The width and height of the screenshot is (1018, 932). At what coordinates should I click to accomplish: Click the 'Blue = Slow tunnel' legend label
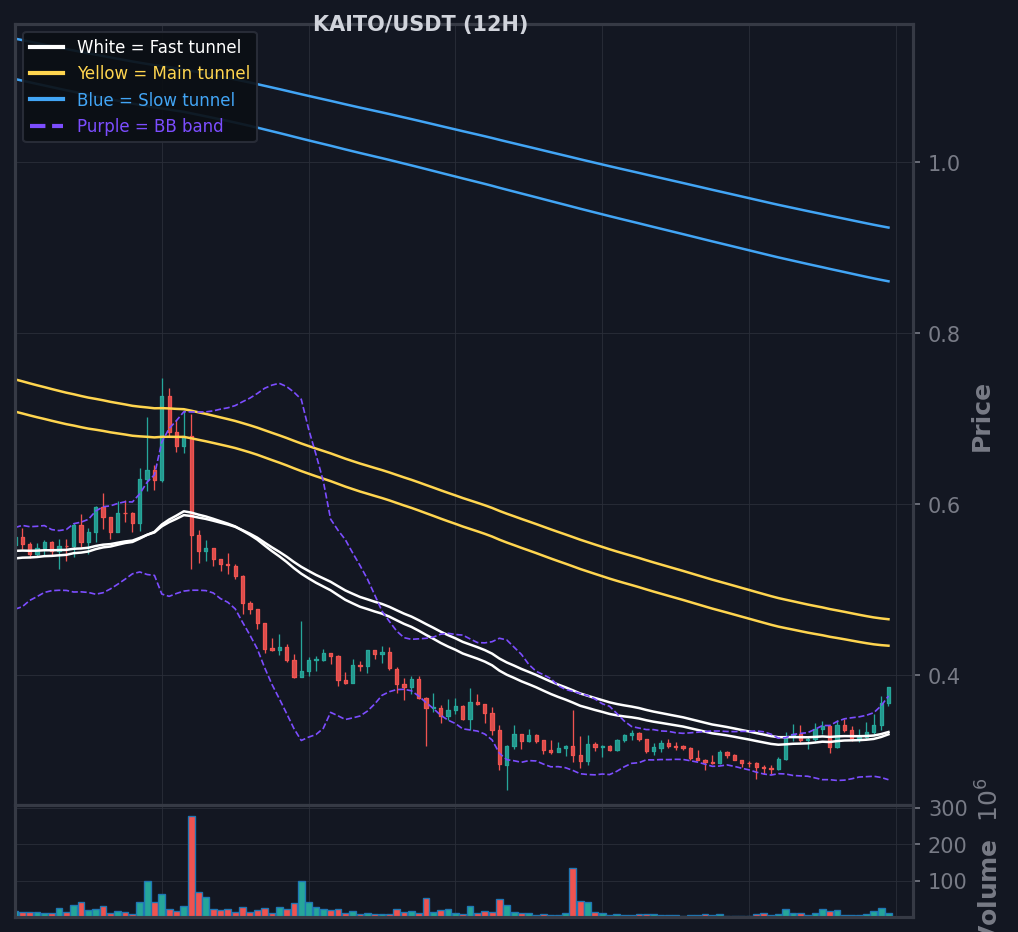156,99
